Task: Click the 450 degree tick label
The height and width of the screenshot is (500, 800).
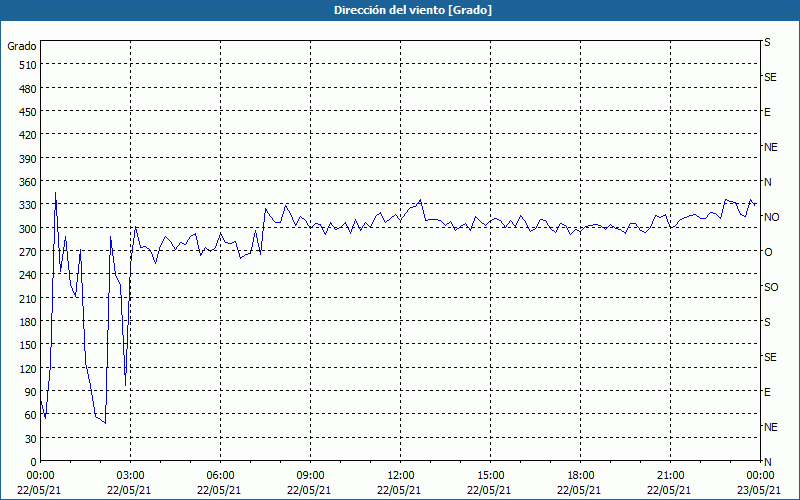Action: (28, 112)
